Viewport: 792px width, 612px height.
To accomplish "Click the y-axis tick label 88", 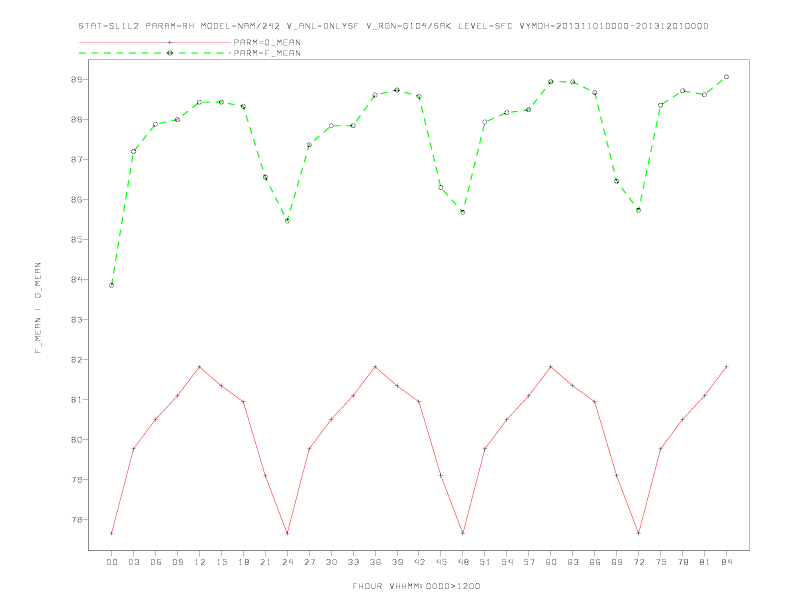I will click(x=76, y=120).
